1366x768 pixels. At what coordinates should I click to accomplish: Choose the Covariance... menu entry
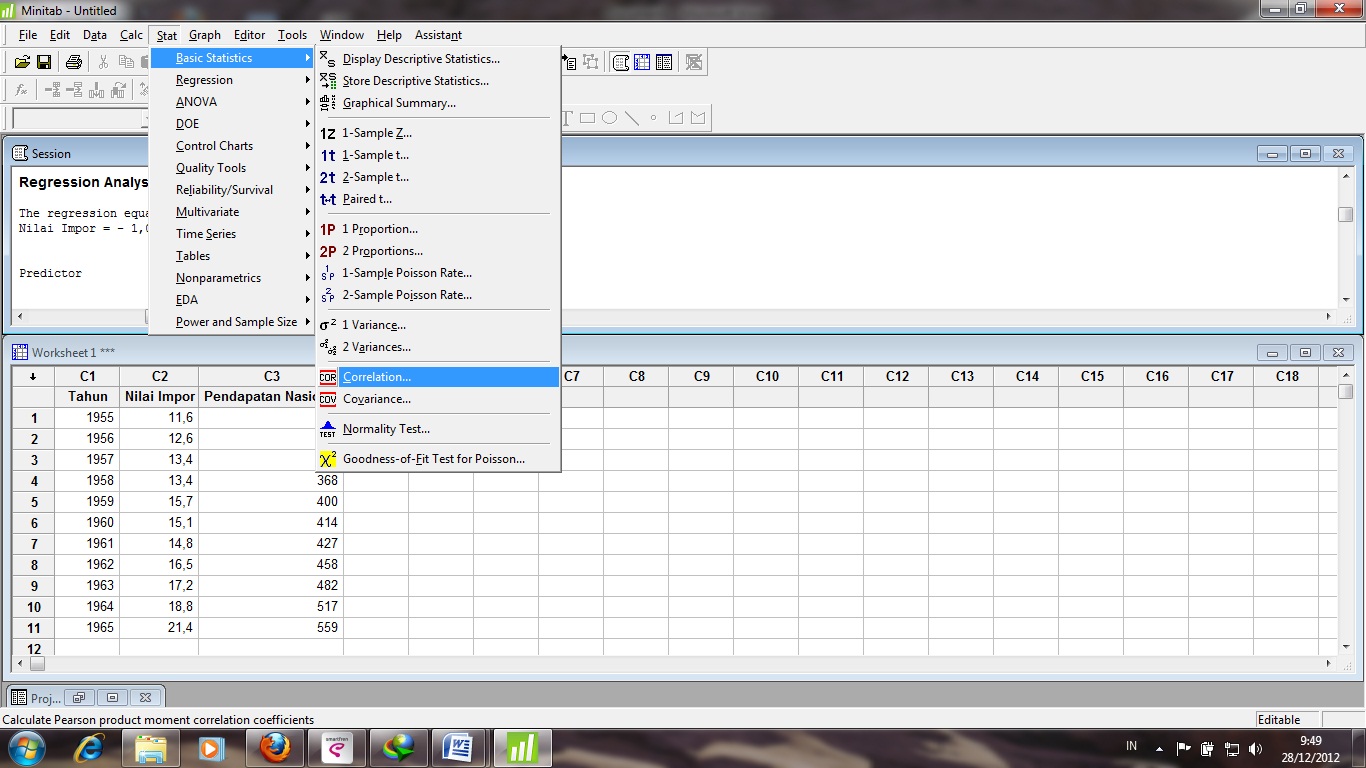[x=438, y=399]
